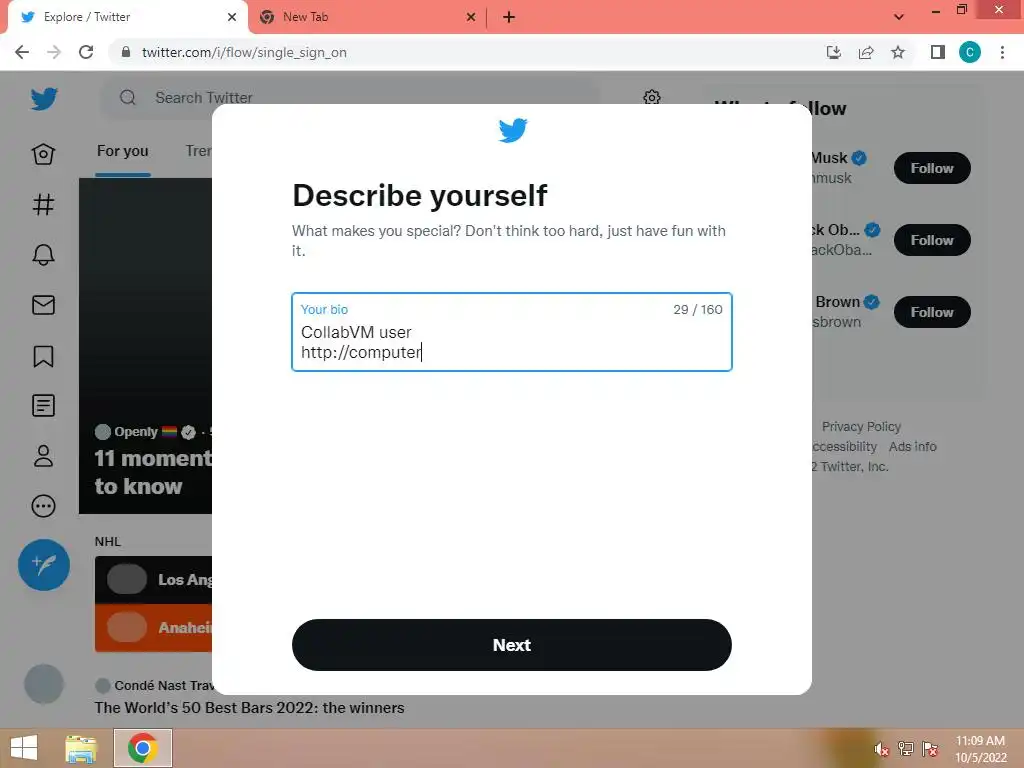This screenshot has width=1024, height=768.
Task: Open the World's 50 Best Bars headline
Action: (249, 708)
